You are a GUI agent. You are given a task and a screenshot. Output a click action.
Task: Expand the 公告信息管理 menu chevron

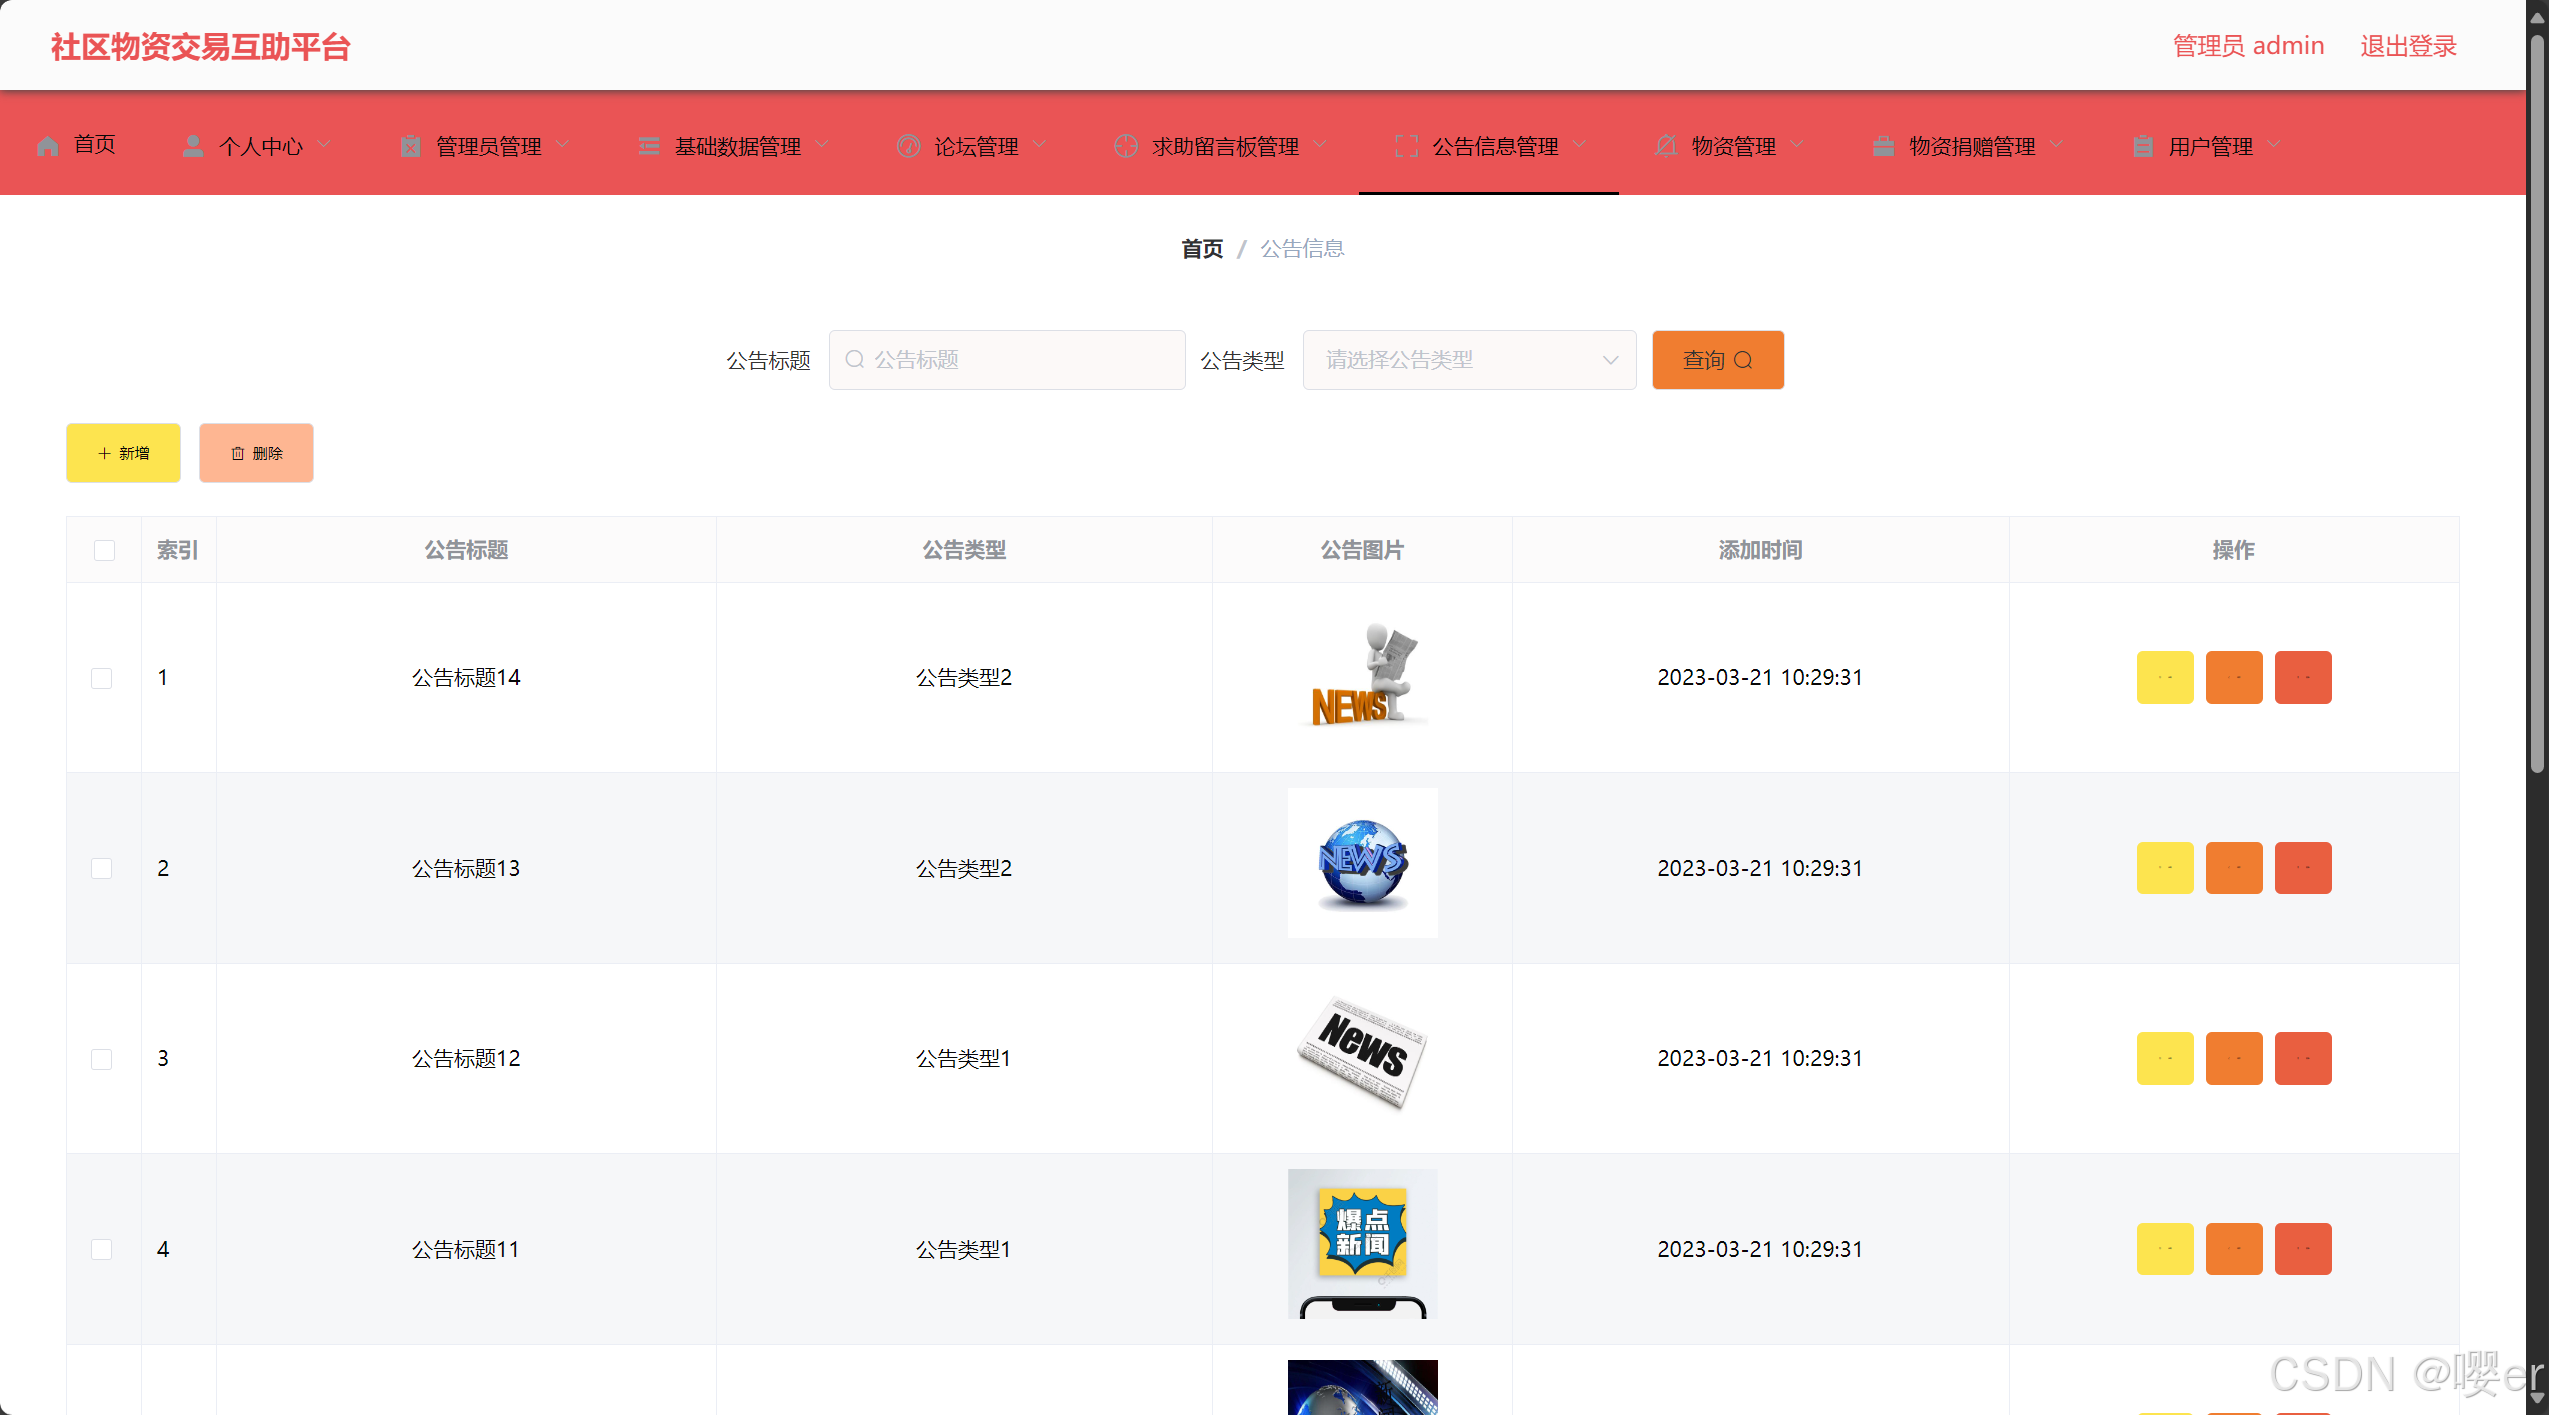[1580, 145]
